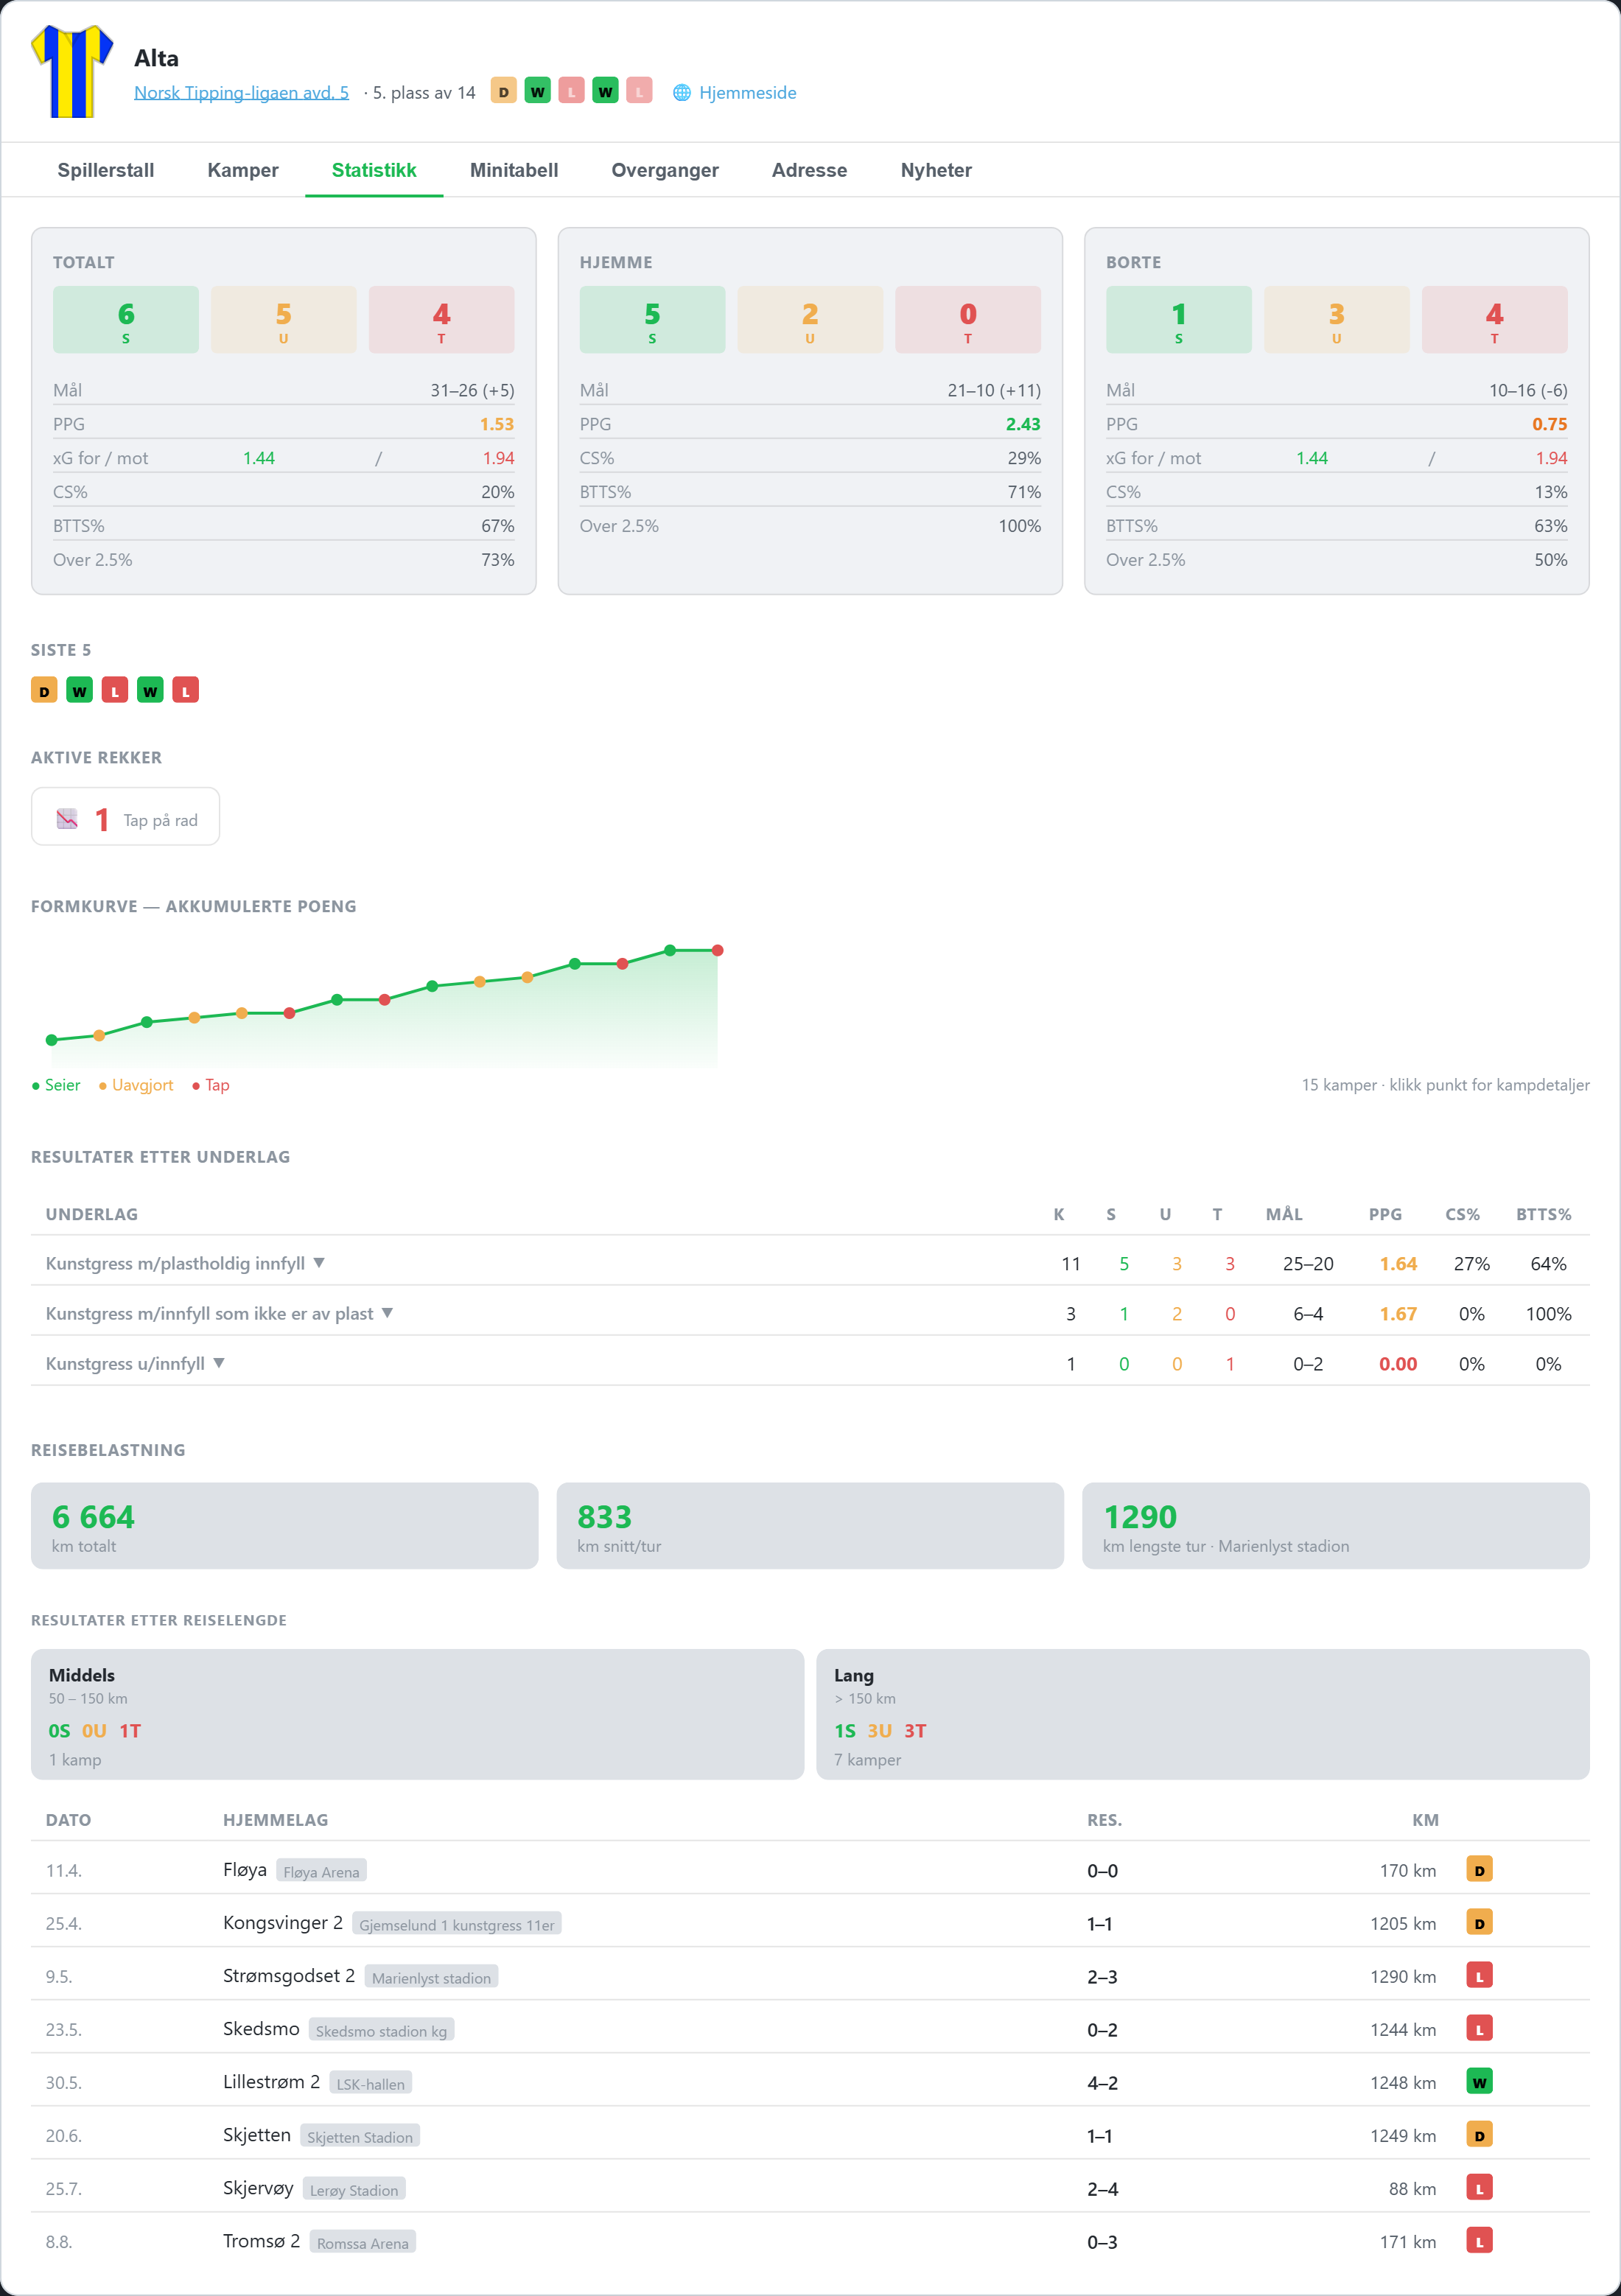Click the Tap legend entry under form curve

pyautogui.click(x=210, y=1085)
